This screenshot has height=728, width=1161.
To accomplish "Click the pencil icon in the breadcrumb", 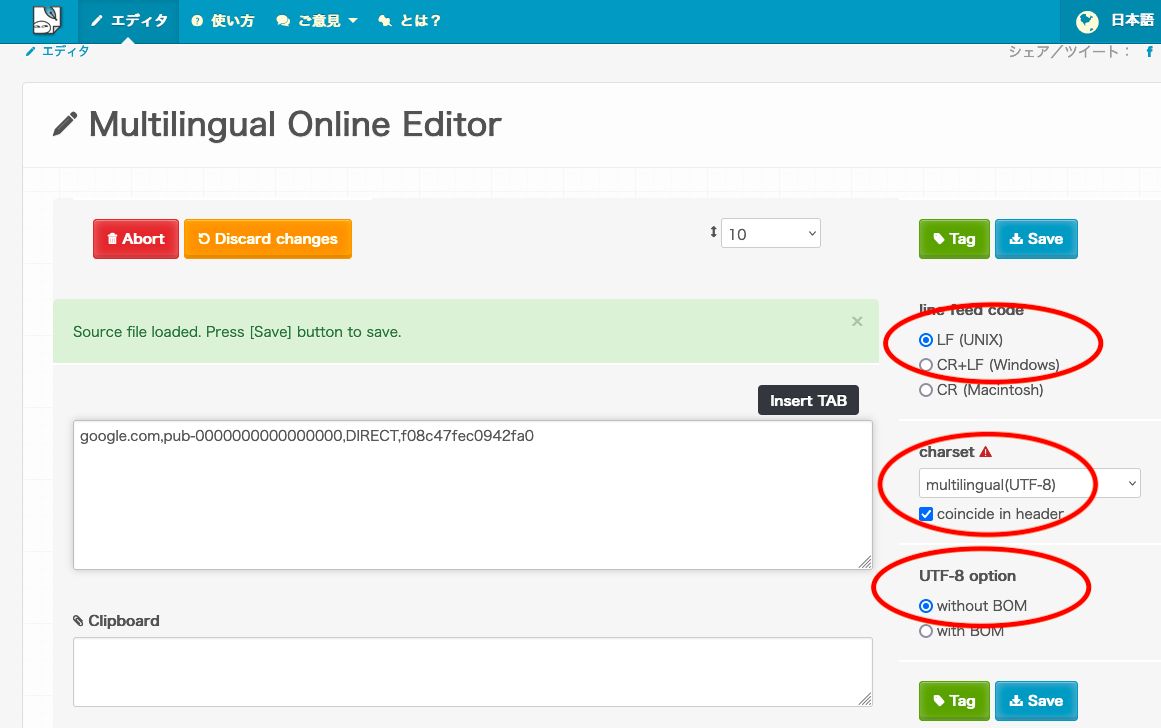I will click(31, 51).
